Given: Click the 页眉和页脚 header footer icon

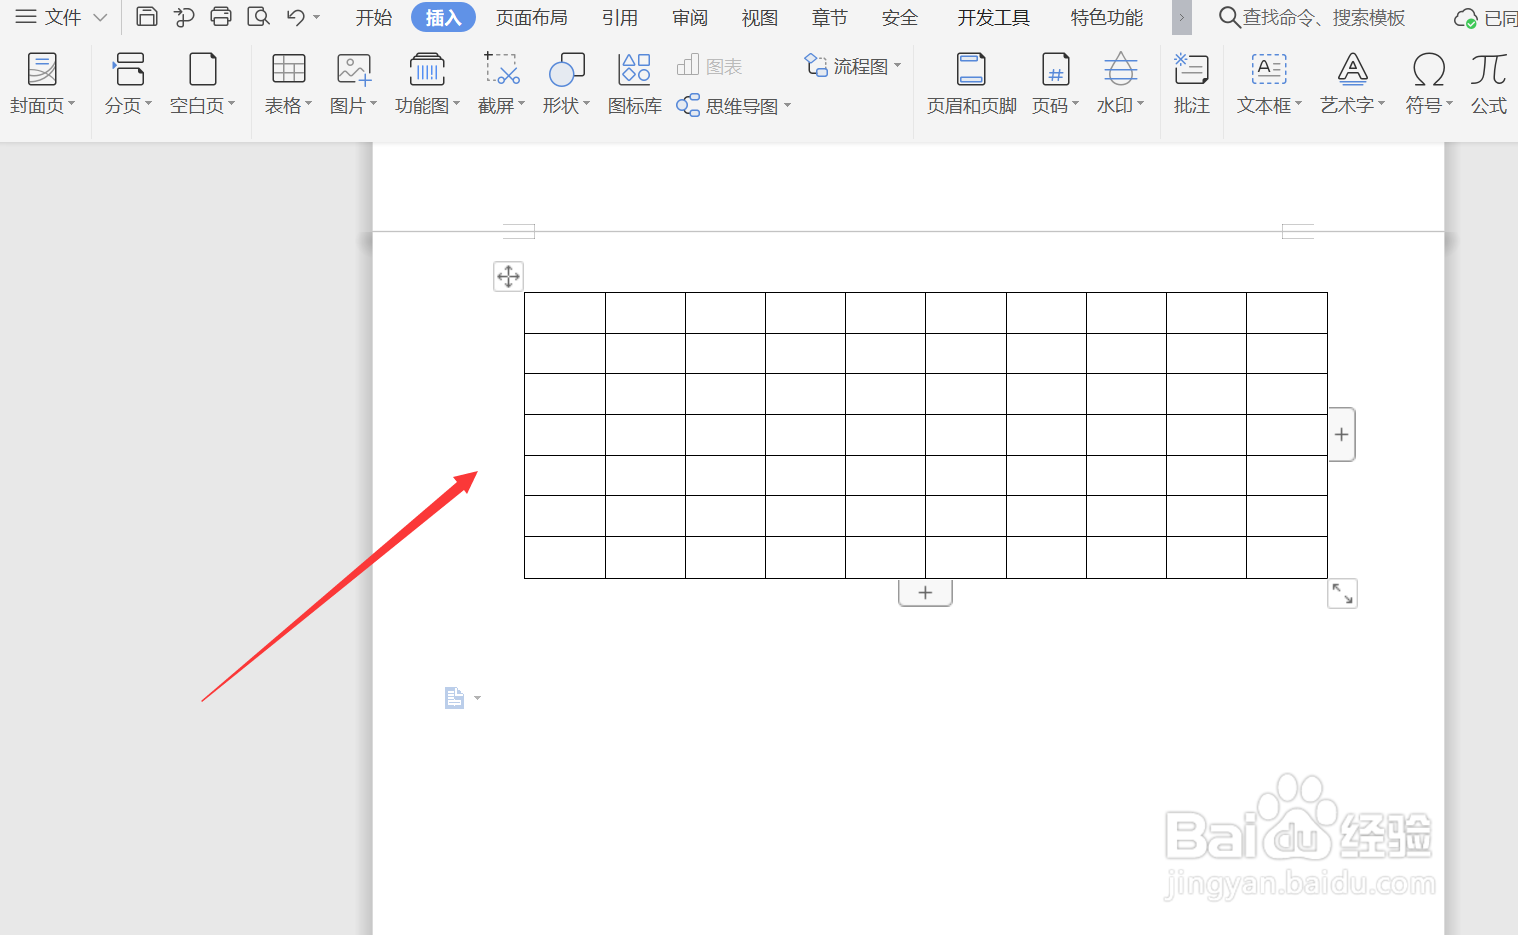Looking at the screenshot, I should click(x=971, y=70).
